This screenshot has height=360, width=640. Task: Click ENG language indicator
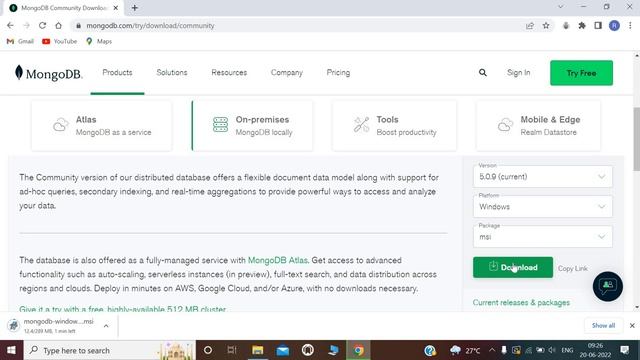(x=567, y=350)
